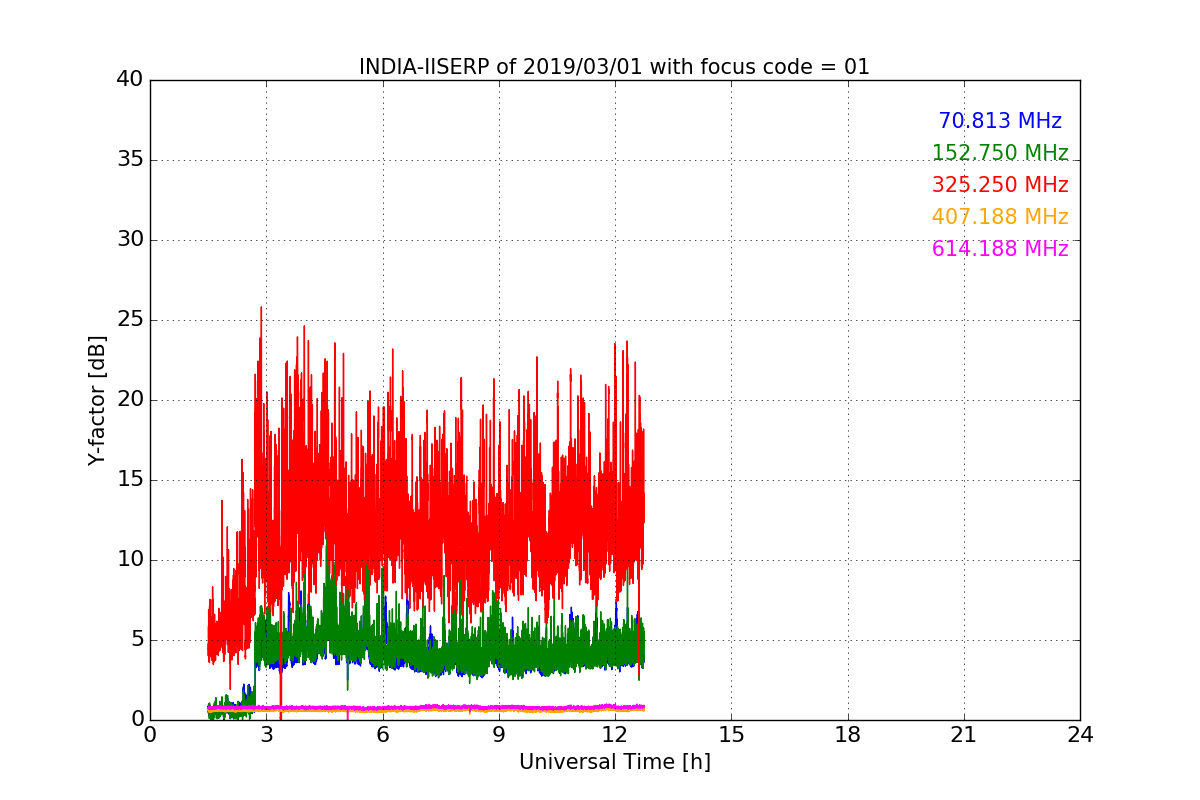The height and width of the screenshot is (800, 1200).
Task: Click the Y-factor [dB] axis label
Action: (97, 400)
